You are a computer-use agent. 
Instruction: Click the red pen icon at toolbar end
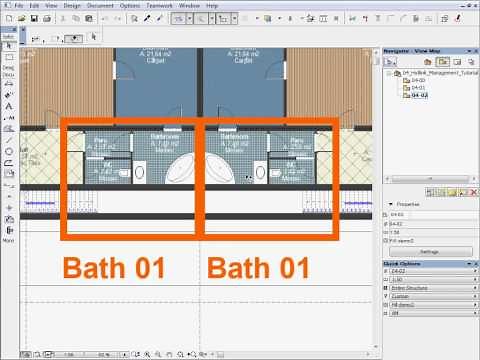click(459, 19)
